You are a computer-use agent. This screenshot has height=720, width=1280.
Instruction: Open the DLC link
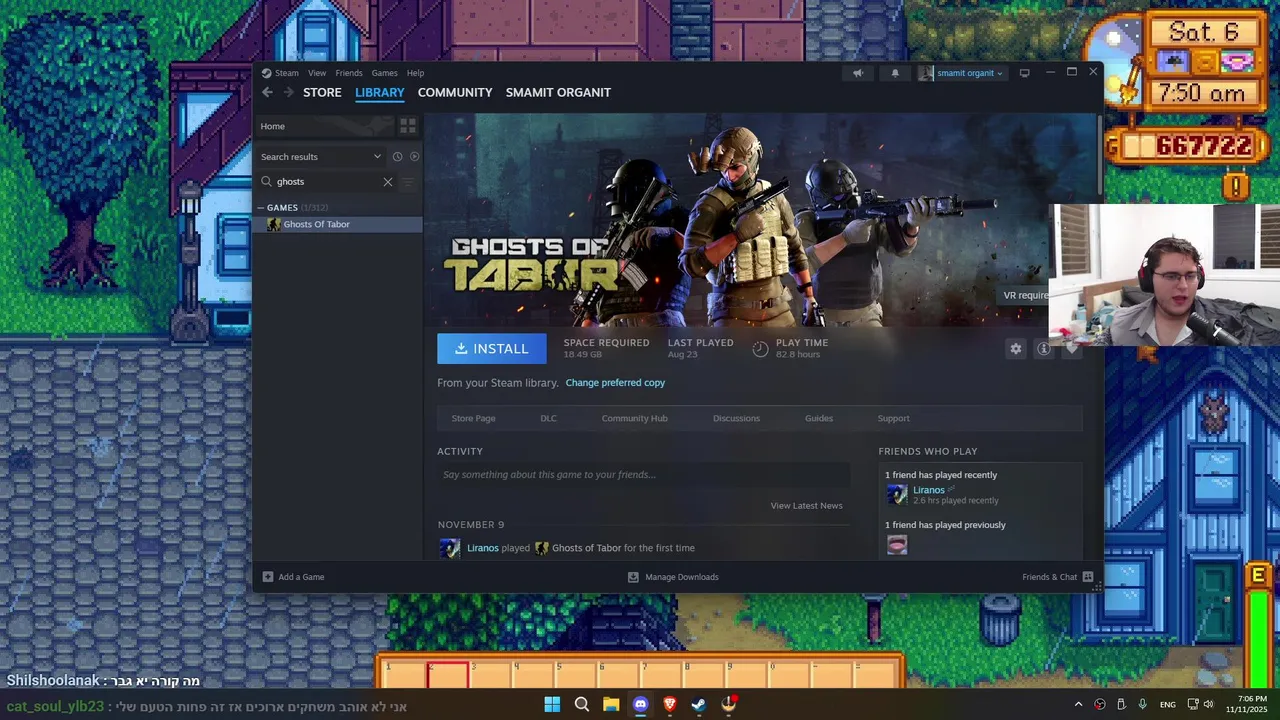pos(549,418)
